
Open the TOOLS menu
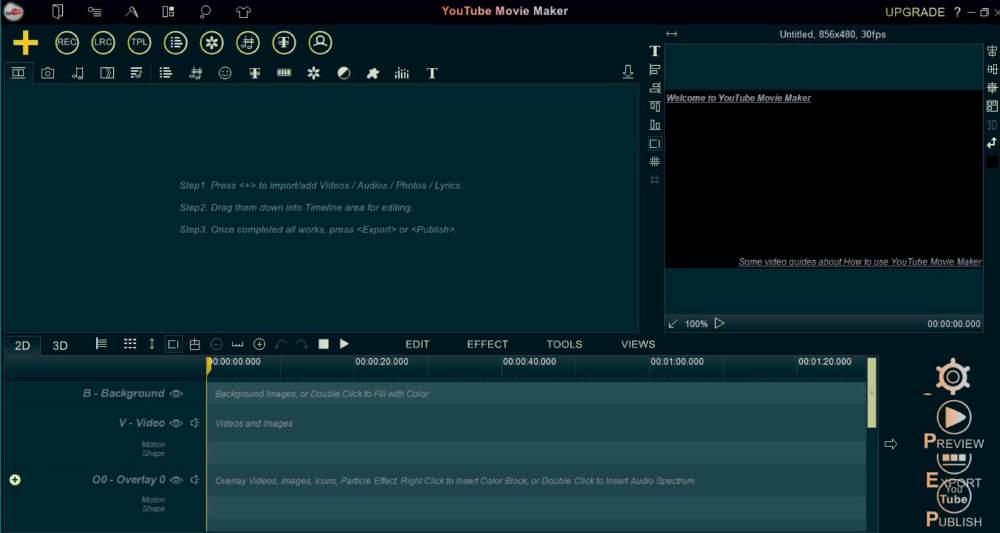pos(564,344)
